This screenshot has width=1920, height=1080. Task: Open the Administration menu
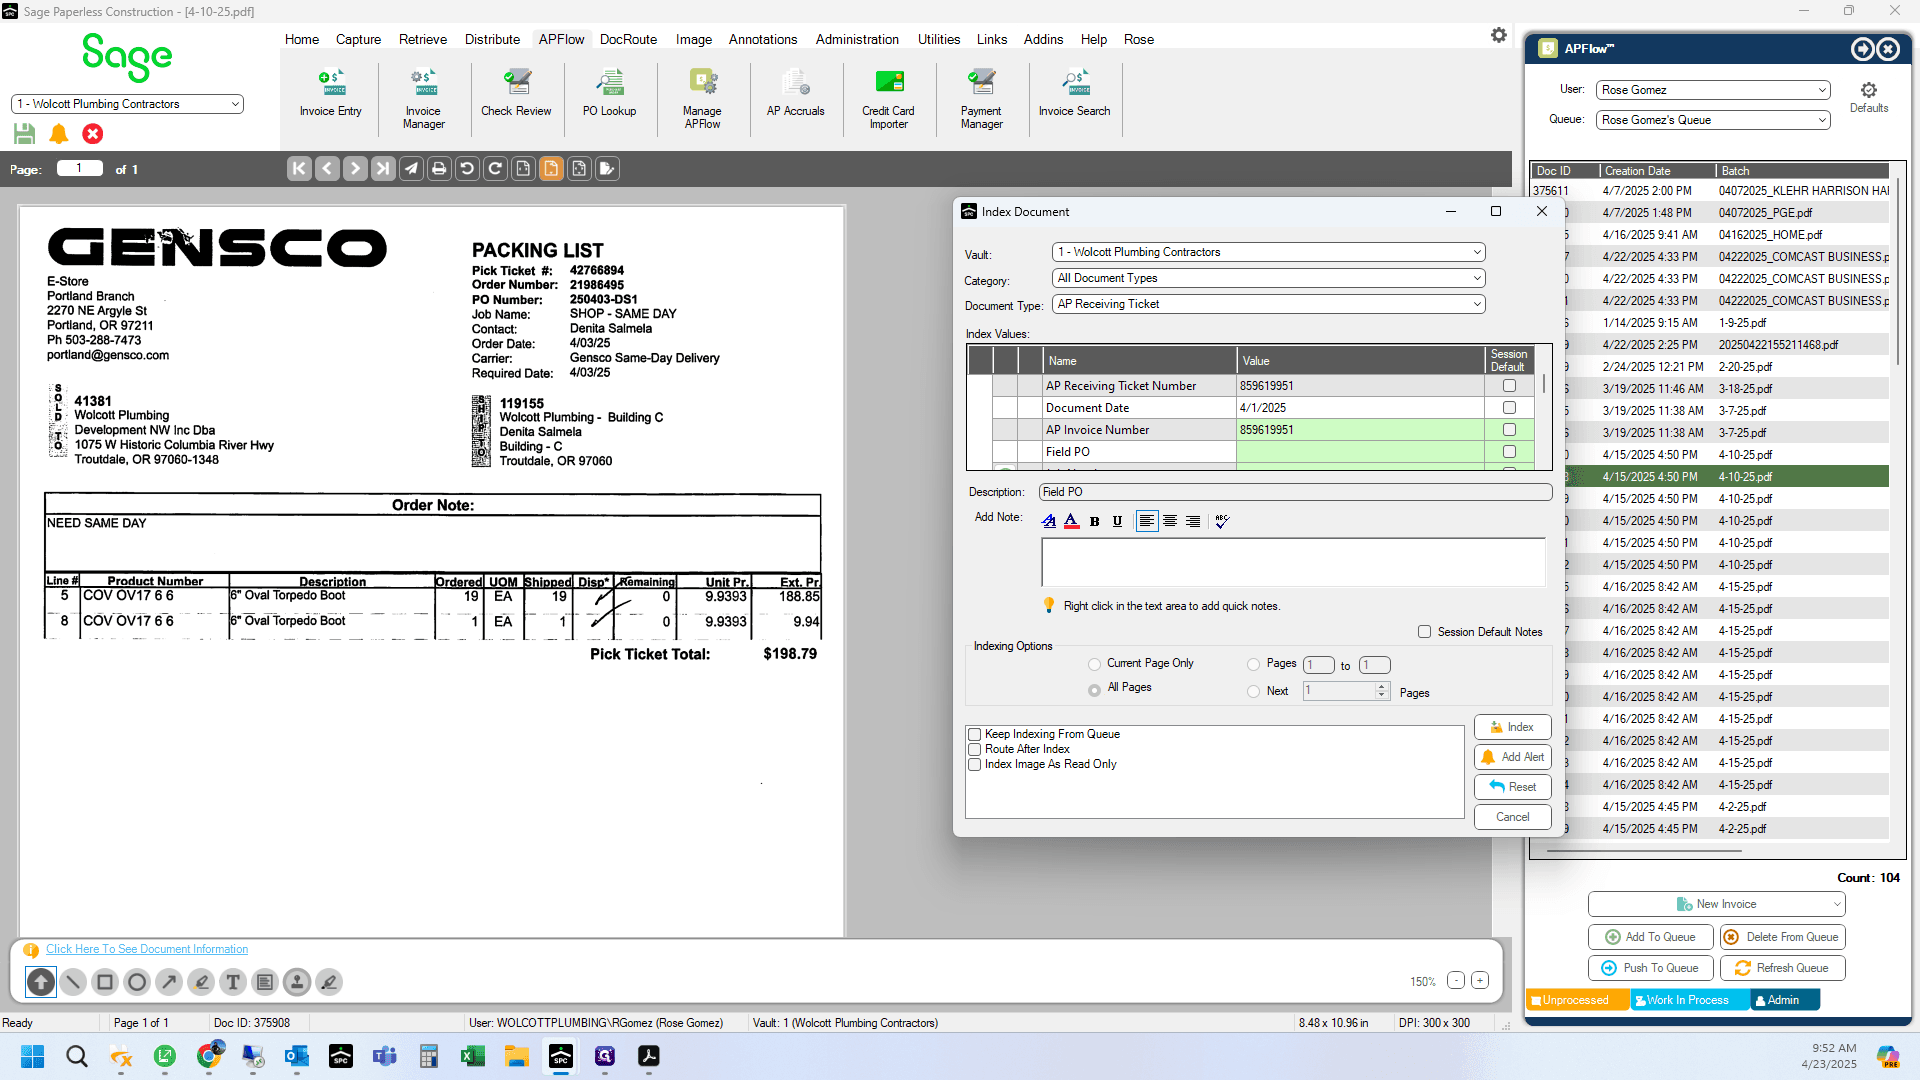pos(857,40)
